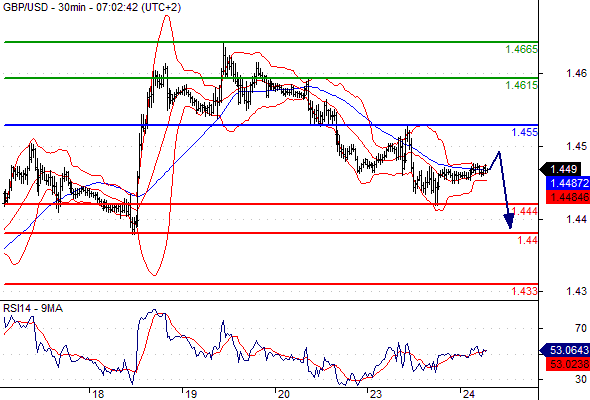
Task: Click the red 1.44846 price tag
Action: point(568,197)
